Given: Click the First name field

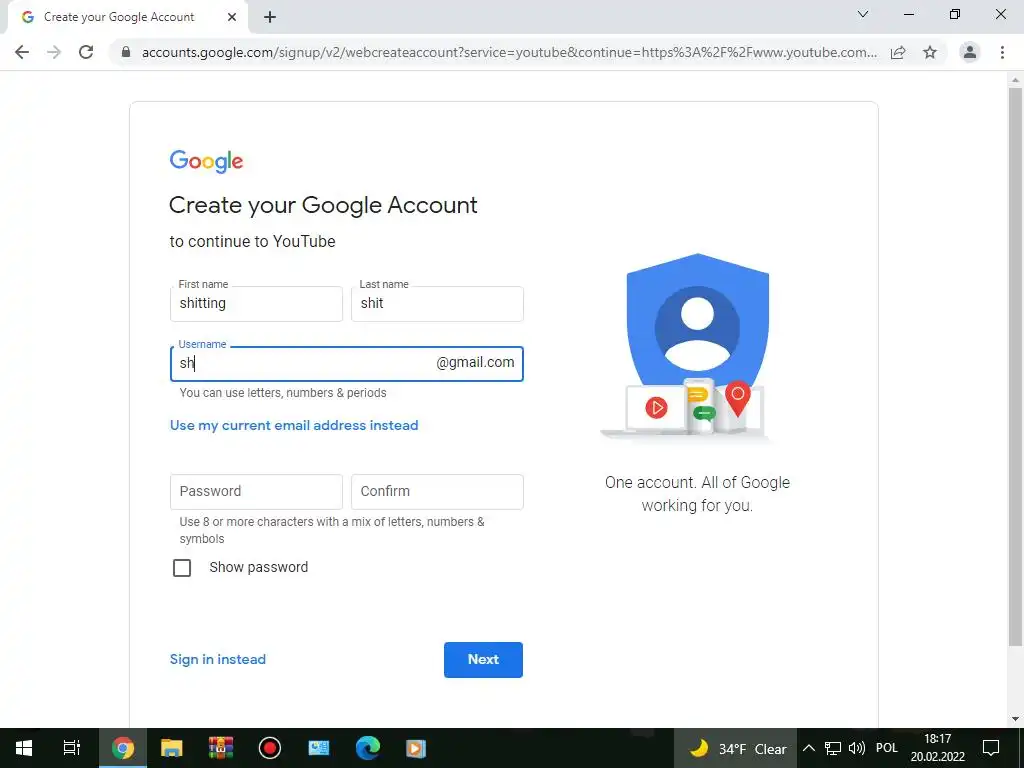Looking at the screenshot, I should 256,304.
